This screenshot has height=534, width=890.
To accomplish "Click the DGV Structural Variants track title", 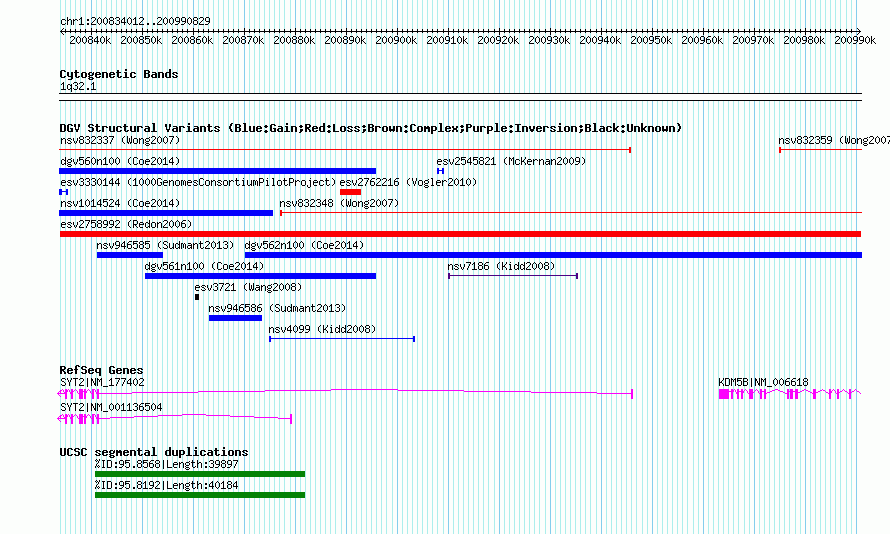I will point(371,128).
